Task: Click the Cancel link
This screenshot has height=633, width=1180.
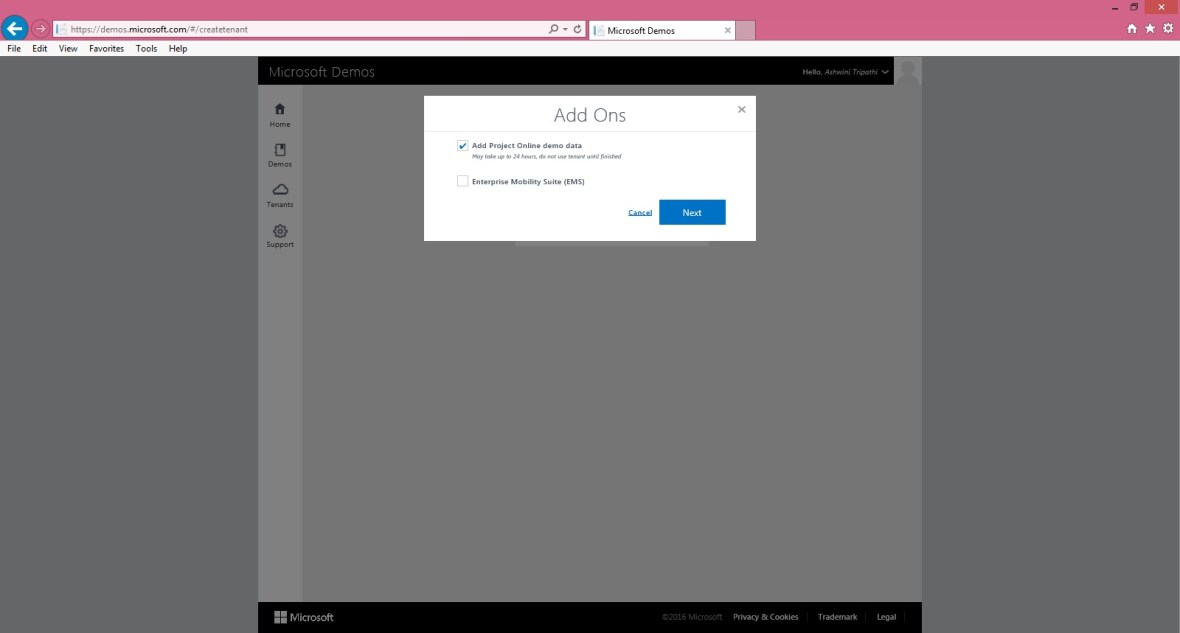Action: coord(640,213)
